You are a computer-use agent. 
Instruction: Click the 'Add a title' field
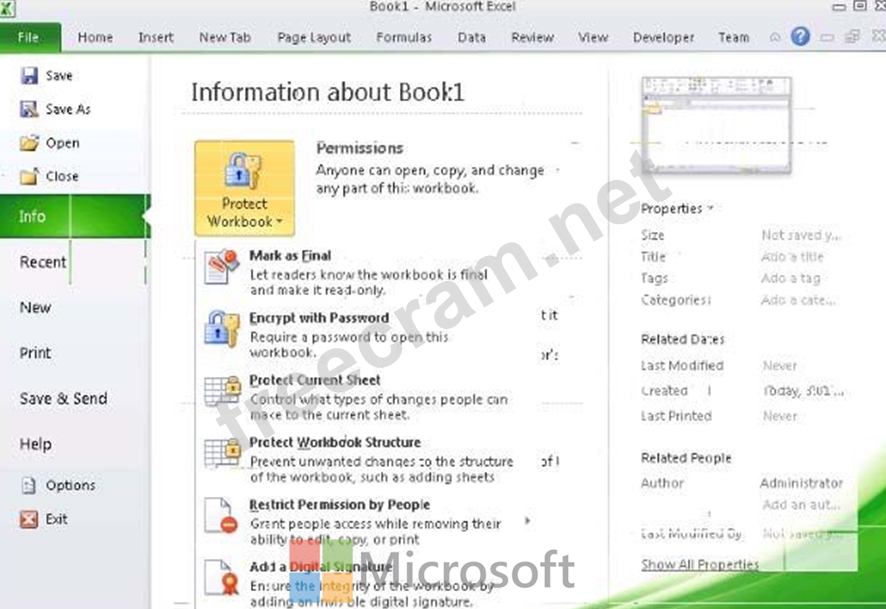pyautogui.click(x=792, y=257)
